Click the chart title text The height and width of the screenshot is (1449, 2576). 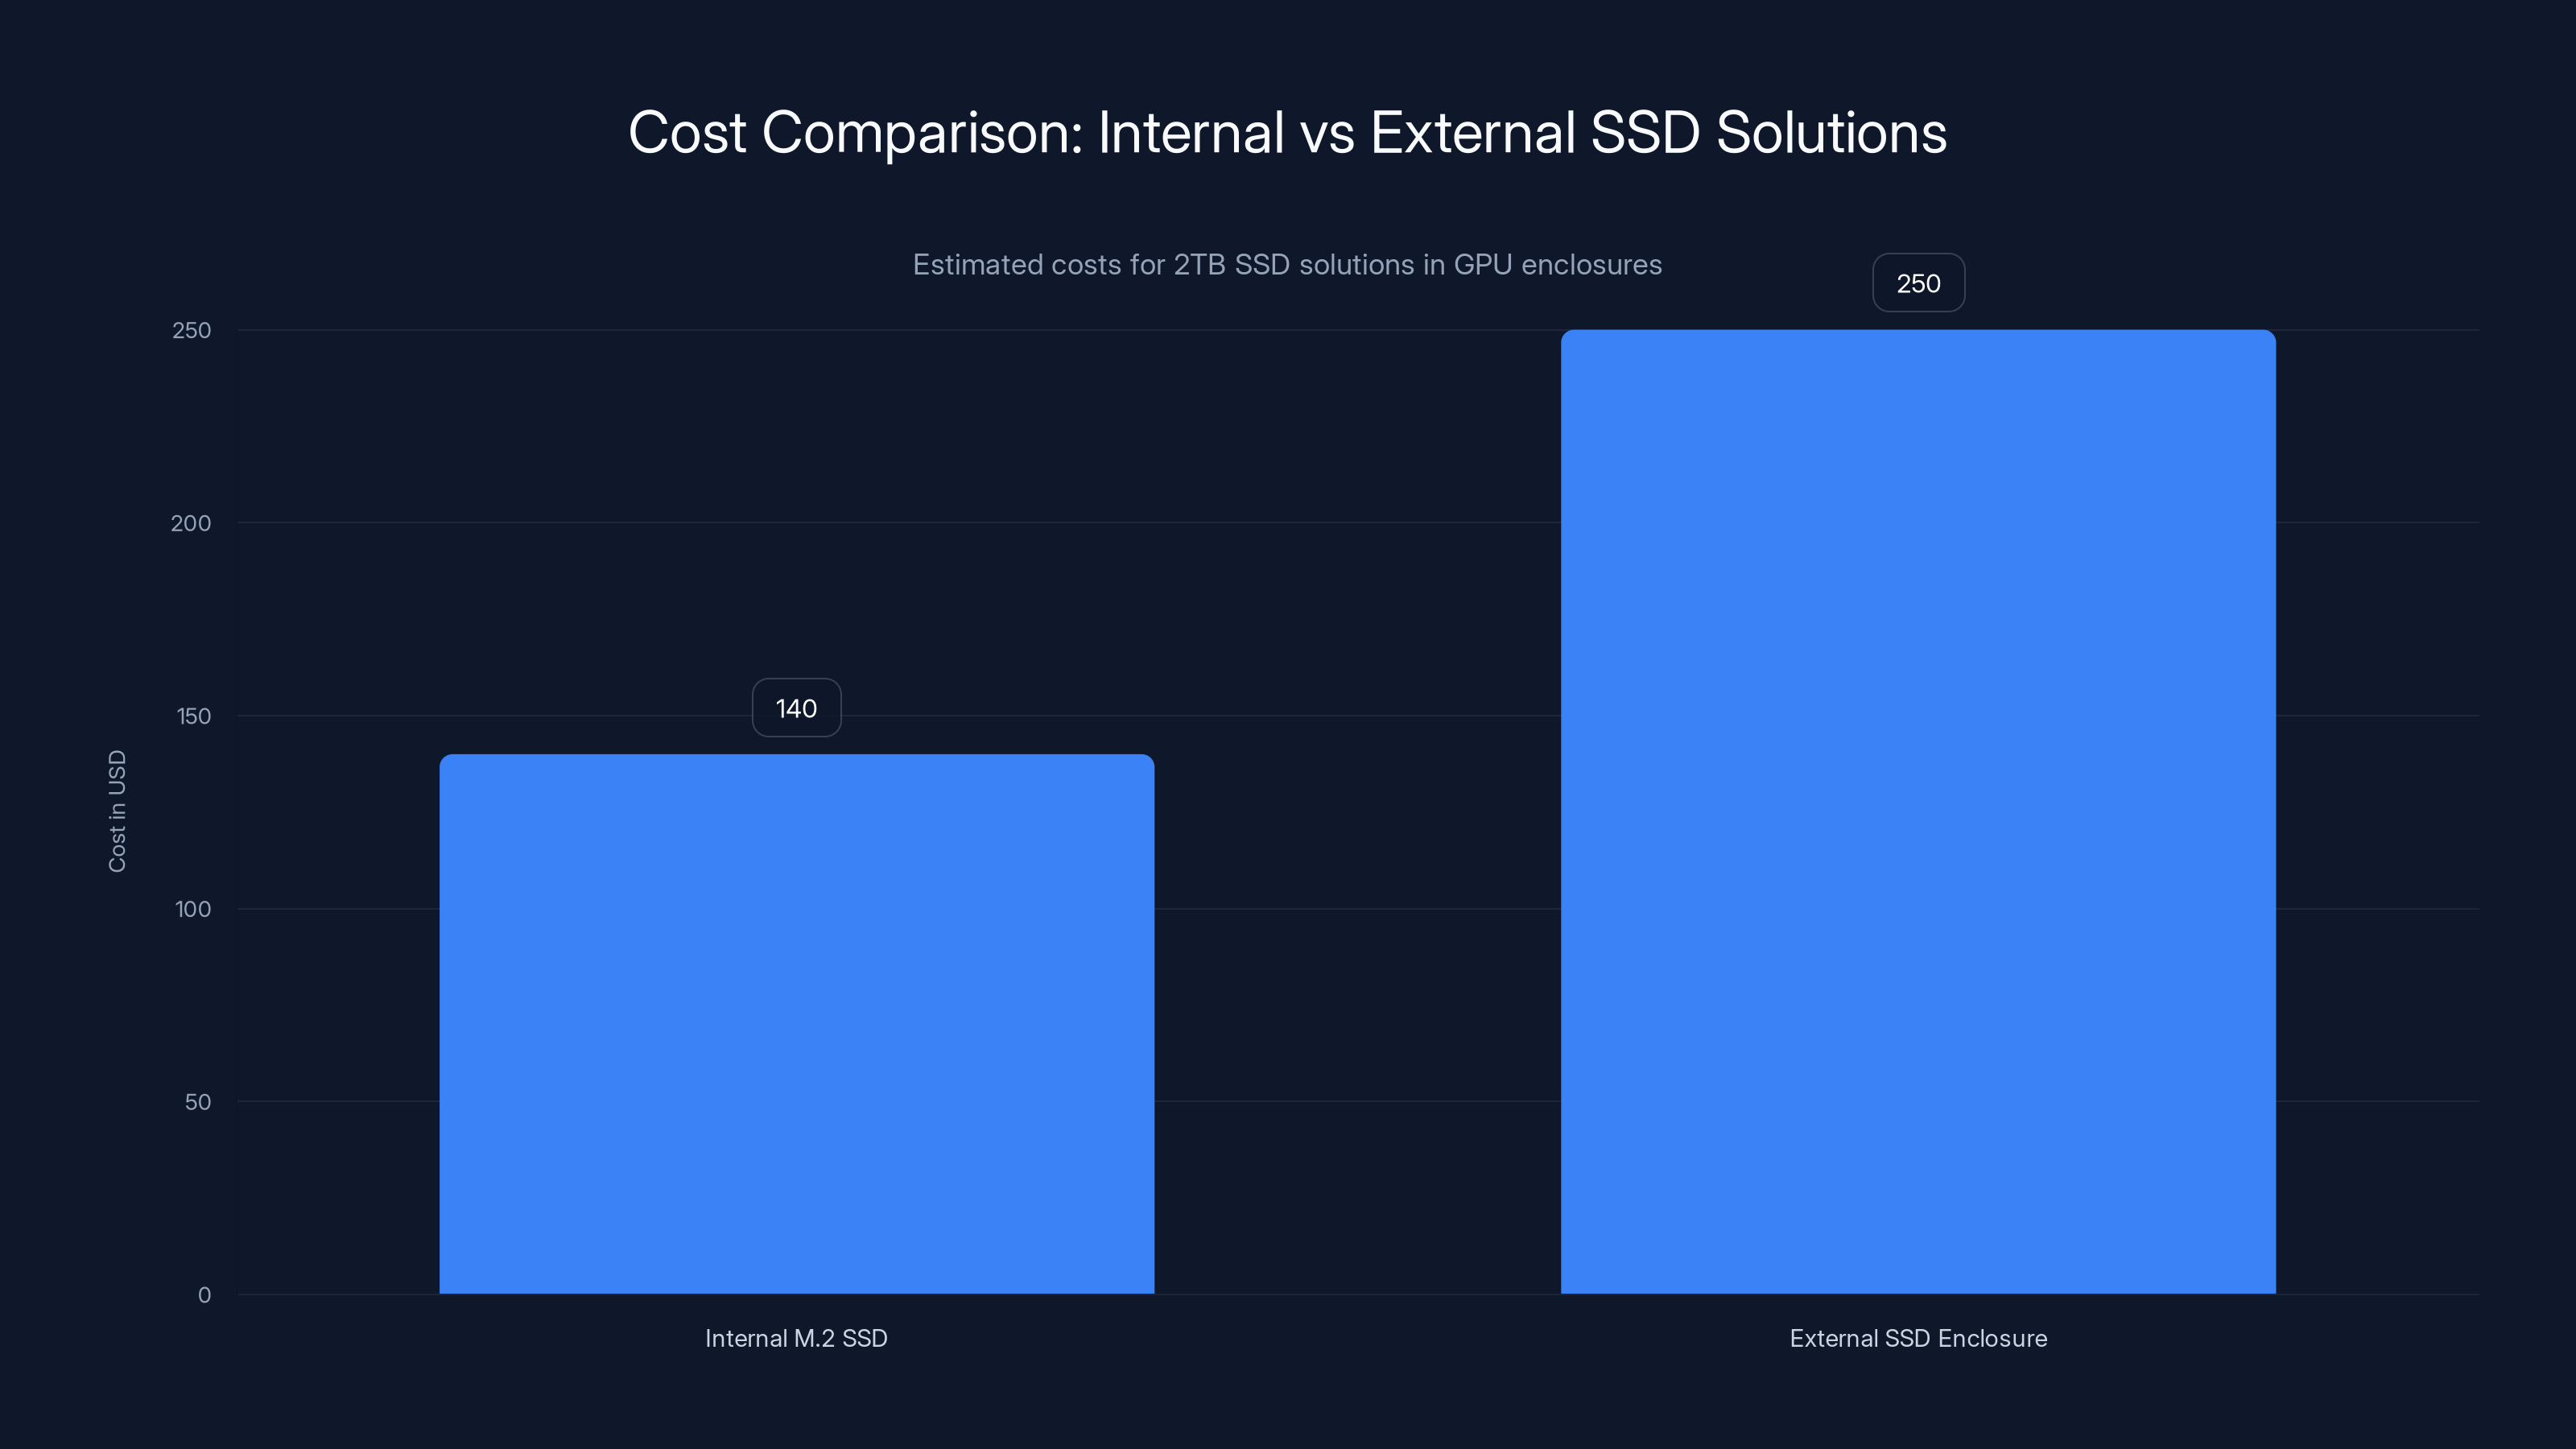pos(1287,131)
